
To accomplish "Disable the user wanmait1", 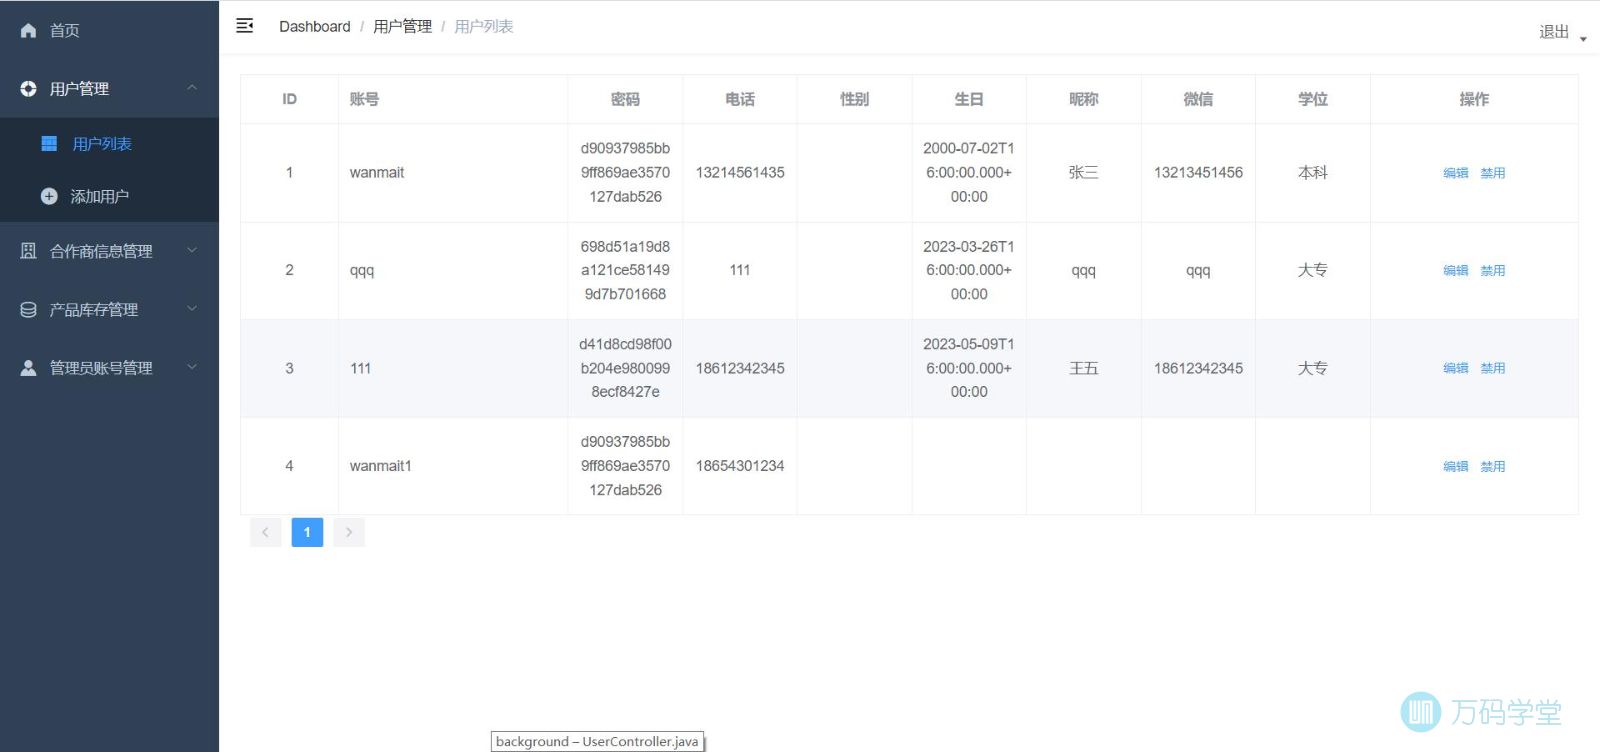I will click(x=1492, y=467).
